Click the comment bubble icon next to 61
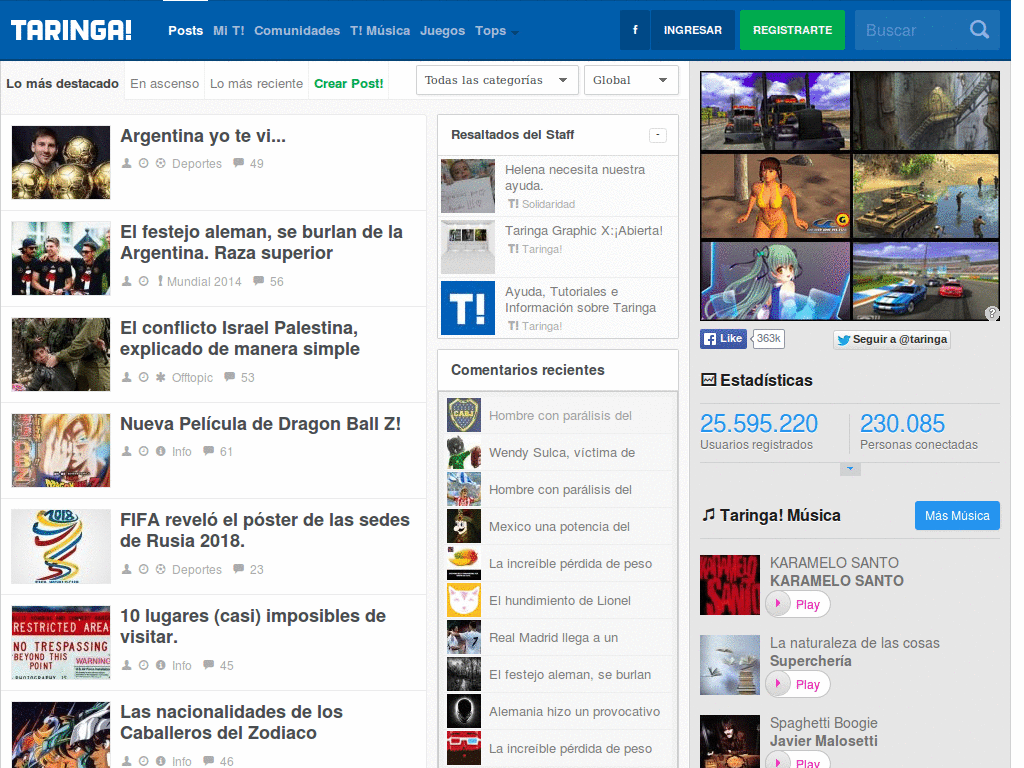Image resolution: width=1024 pixels, height=768 pixels. point(209,451)
